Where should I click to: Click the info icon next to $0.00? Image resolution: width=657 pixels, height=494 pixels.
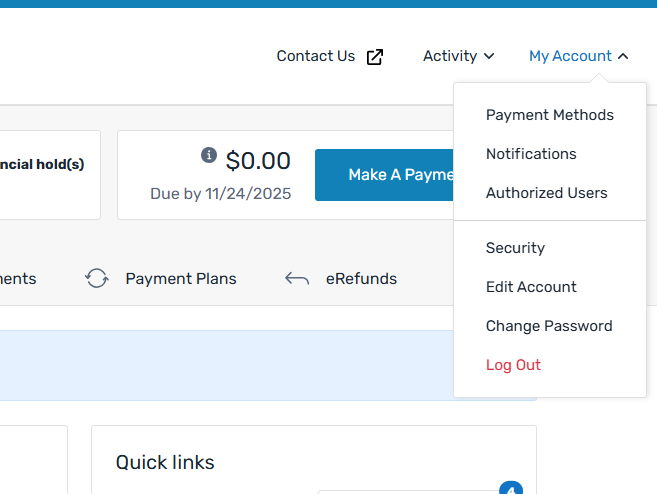[x=209, y=155]
